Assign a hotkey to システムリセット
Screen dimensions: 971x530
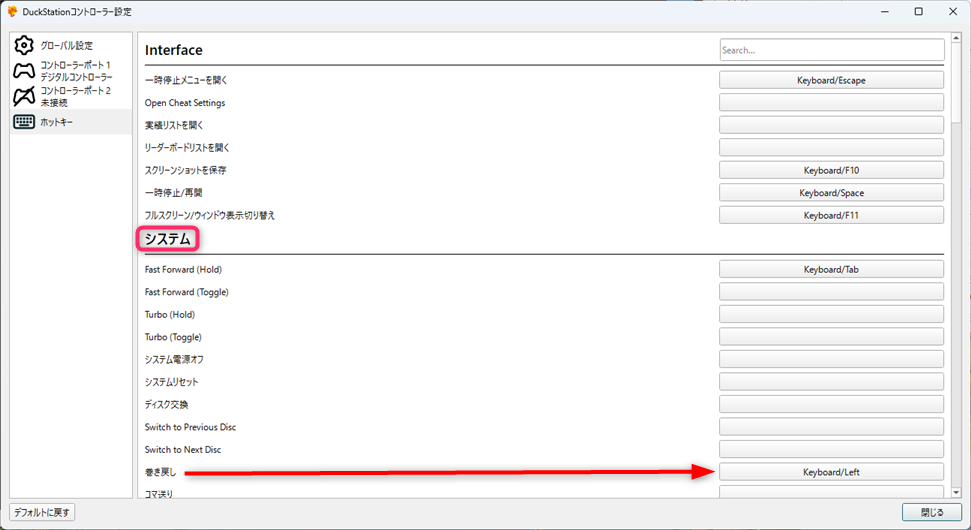pos(831,382)
